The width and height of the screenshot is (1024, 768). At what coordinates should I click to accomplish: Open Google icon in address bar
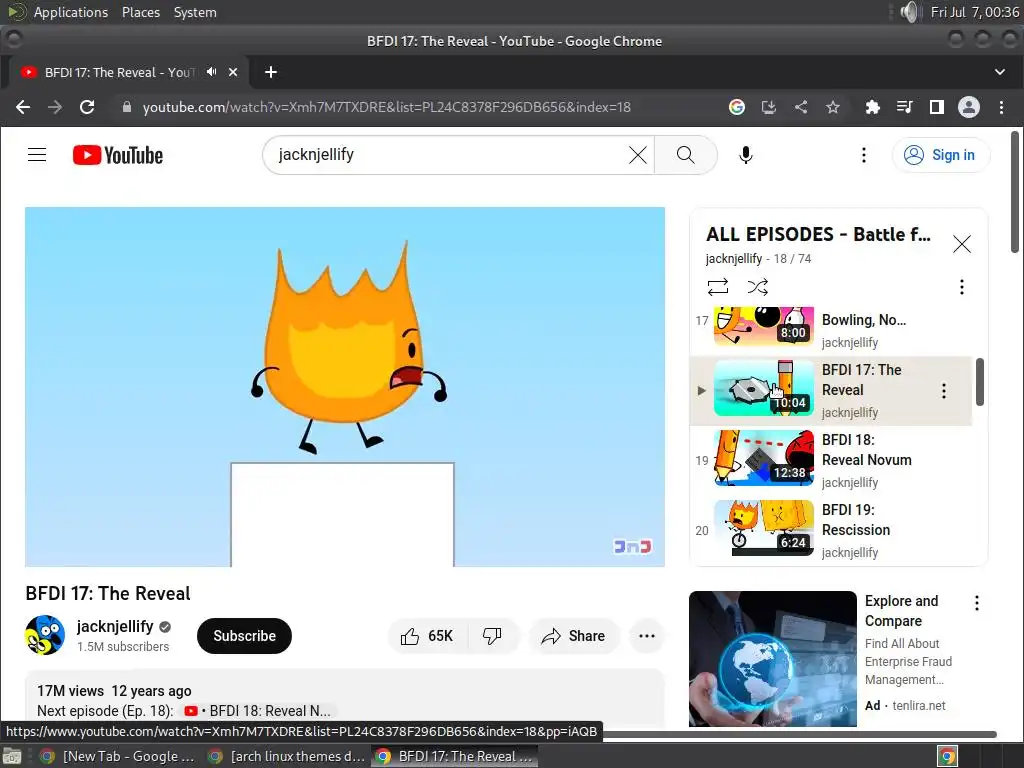coord(737,107)
